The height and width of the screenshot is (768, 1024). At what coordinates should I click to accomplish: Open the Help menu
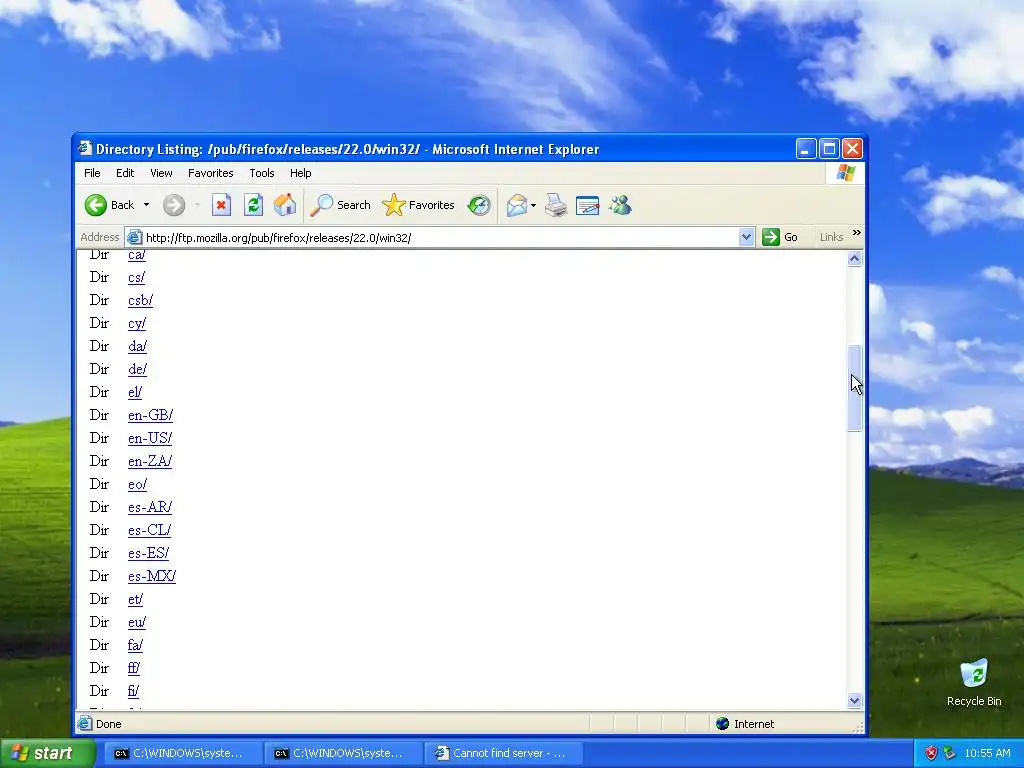click(300, 173)
